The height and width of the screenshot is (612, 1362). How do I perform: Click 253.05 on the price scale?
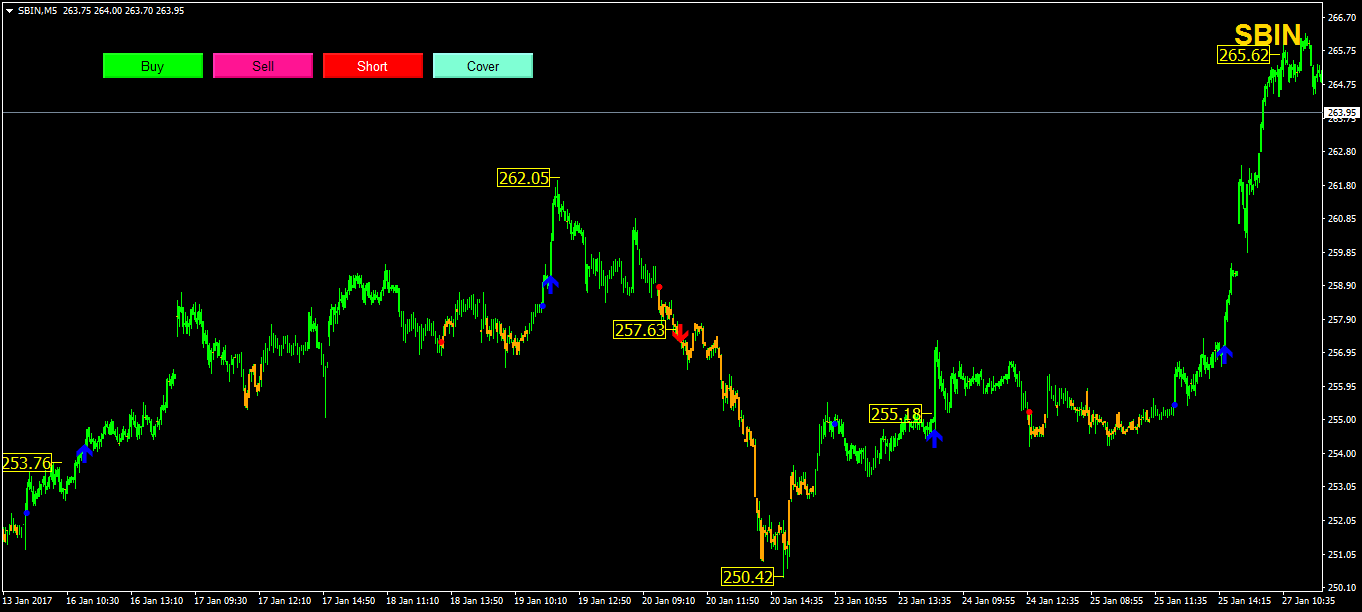[1341, 487]
